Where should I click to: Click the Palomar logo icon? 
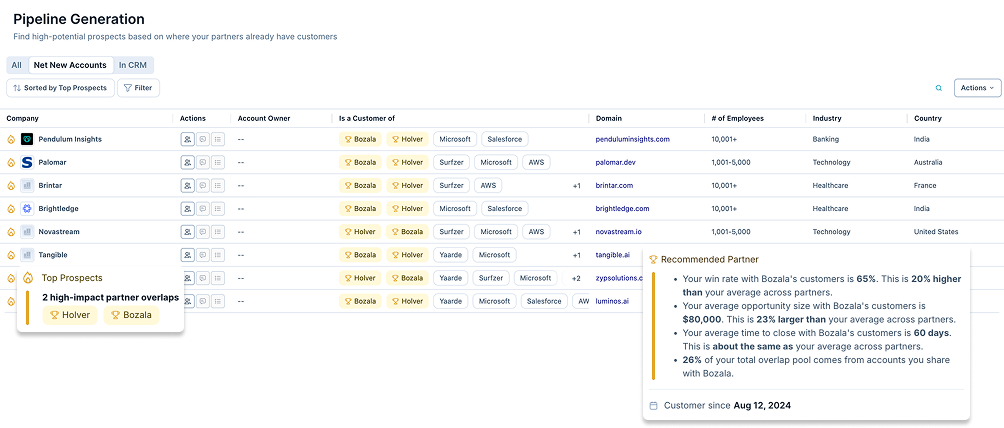(27, 162)
